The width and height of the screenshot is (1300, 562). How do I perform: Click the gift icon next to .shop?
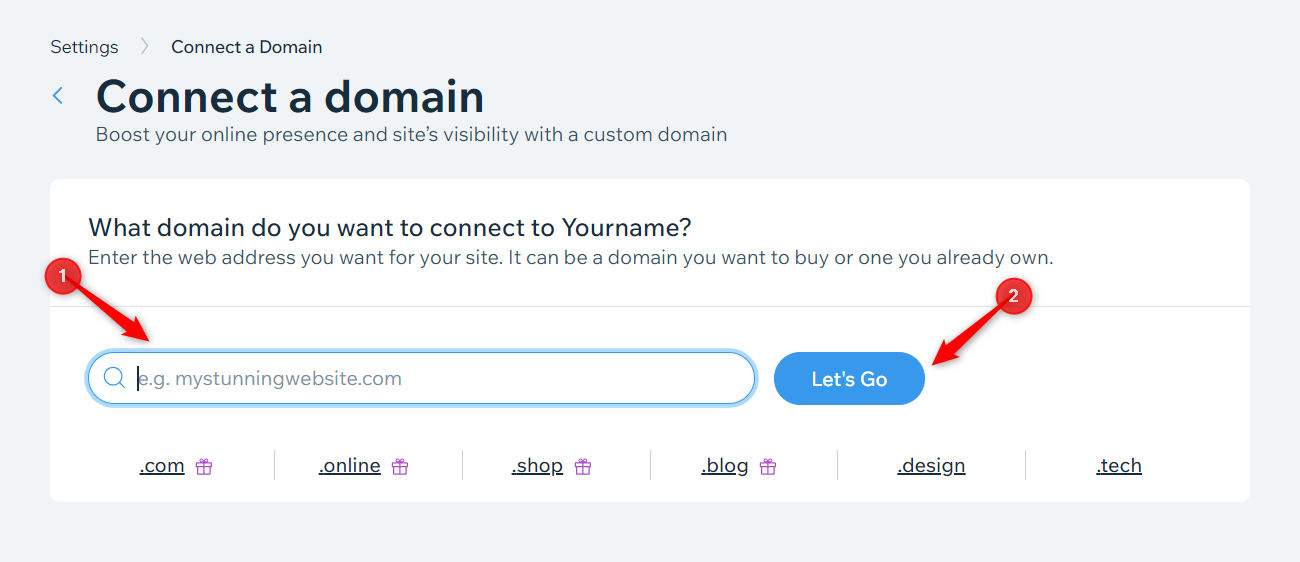pos(583,466)
